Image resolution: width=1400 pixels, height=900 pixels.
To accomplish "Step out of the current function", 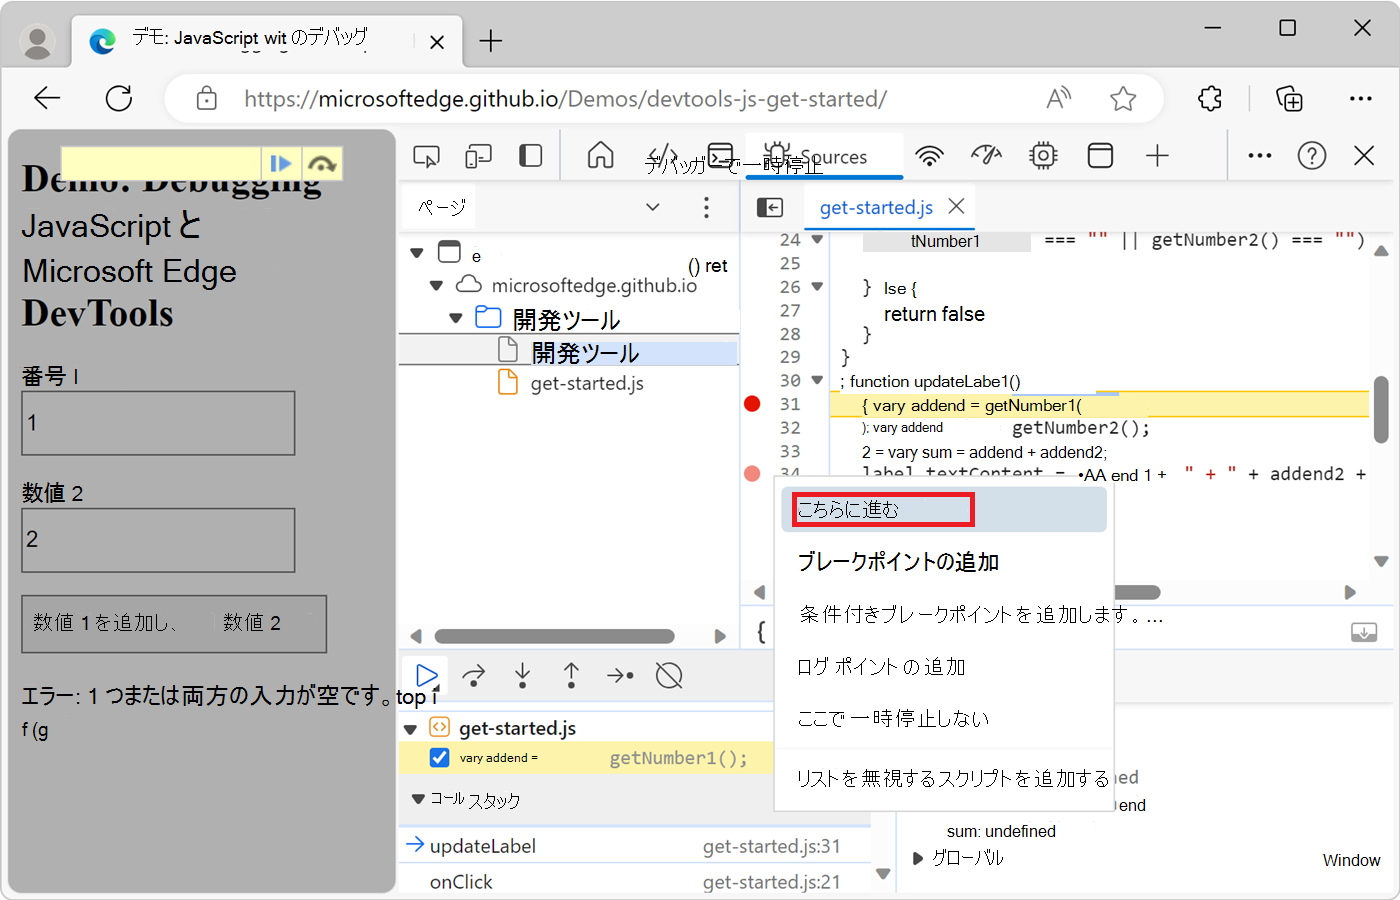I will pyautogui.click(x=571, y=675).
